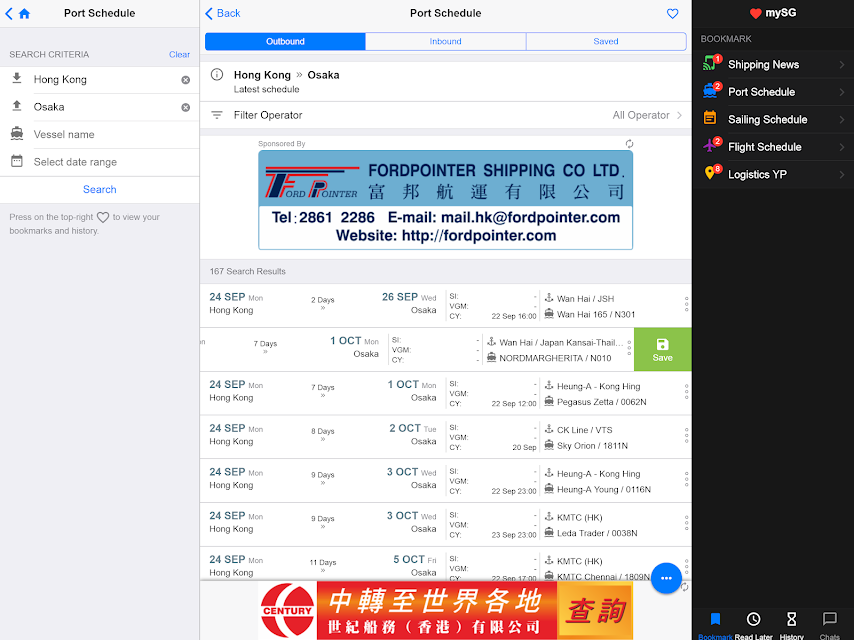The height and width of the screenshot is (640, 854).
Task: Clear the Osaka destination field
Action: coord(186,107)
